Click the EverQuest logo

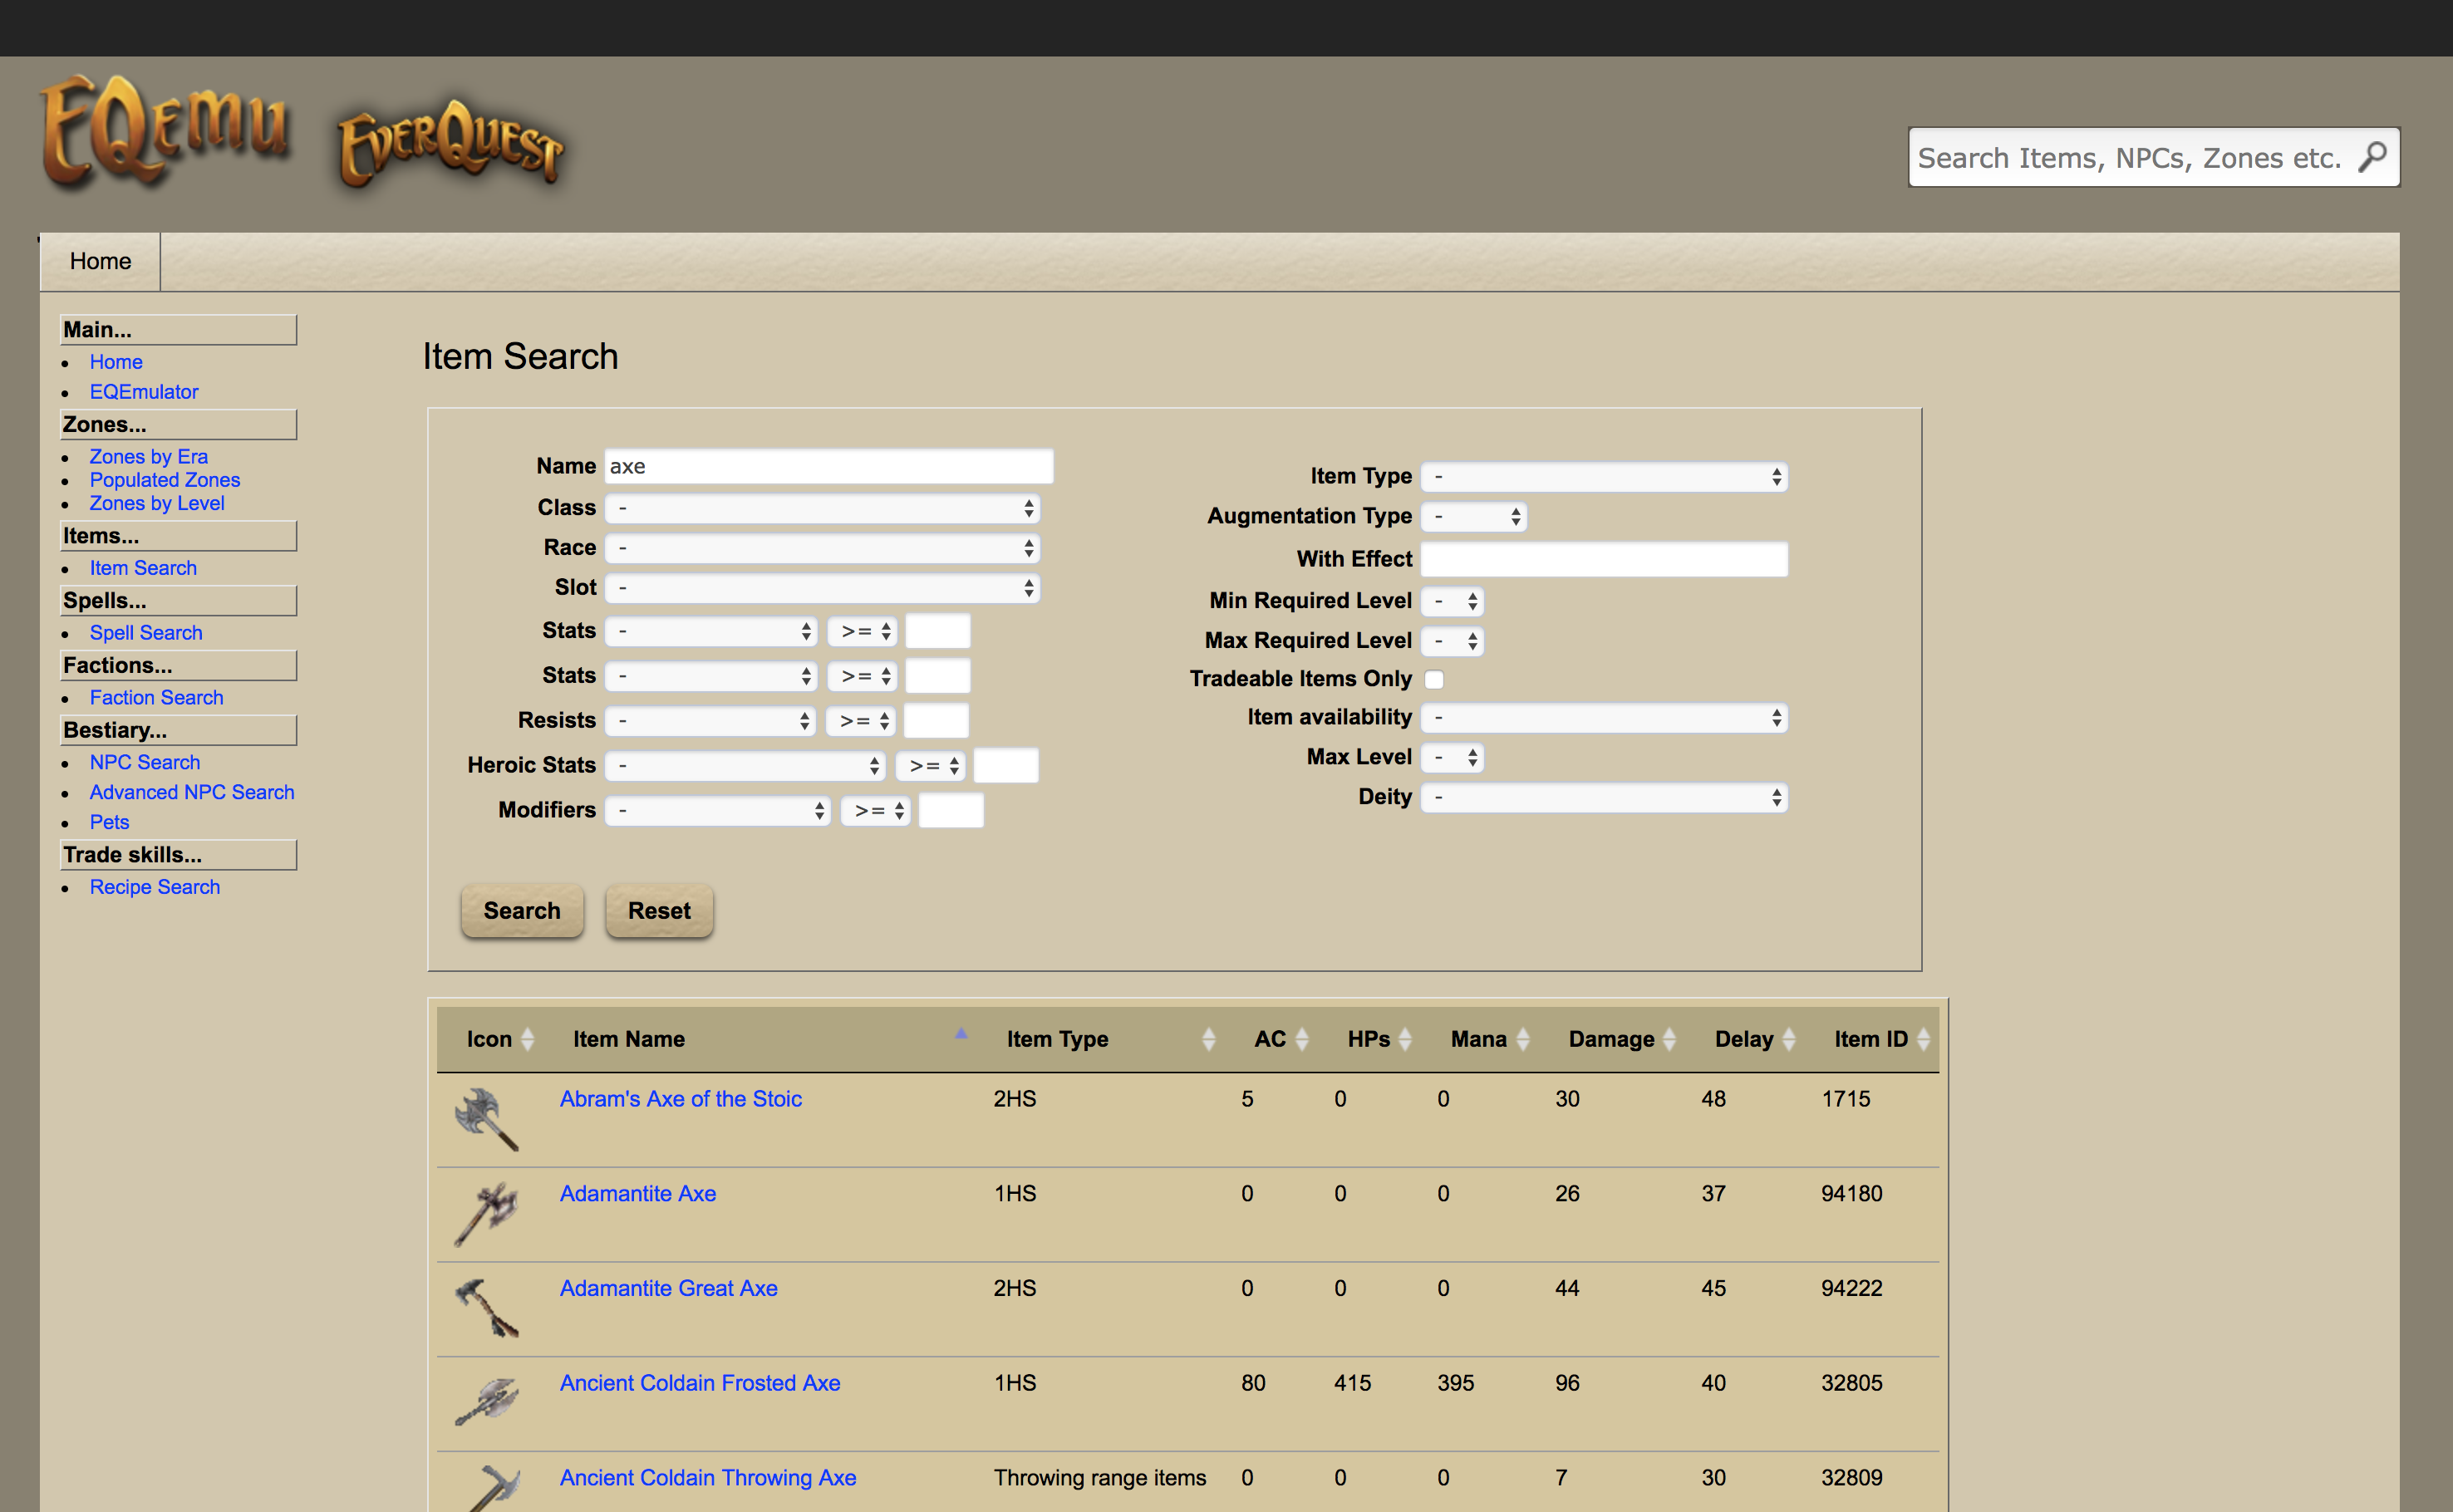point(451,142)
